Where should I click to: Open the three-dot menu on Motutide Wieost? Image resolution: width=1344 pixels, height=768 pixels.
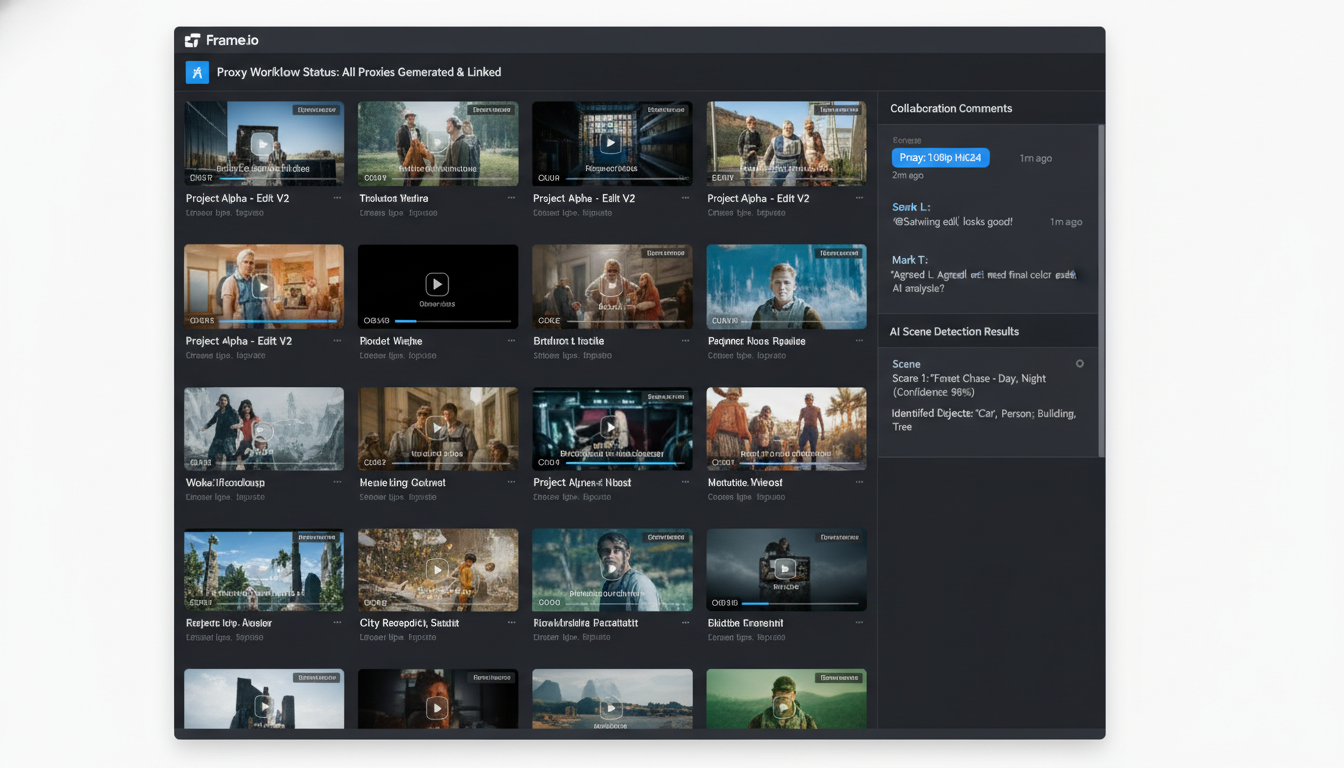click(x=859, y=481)
